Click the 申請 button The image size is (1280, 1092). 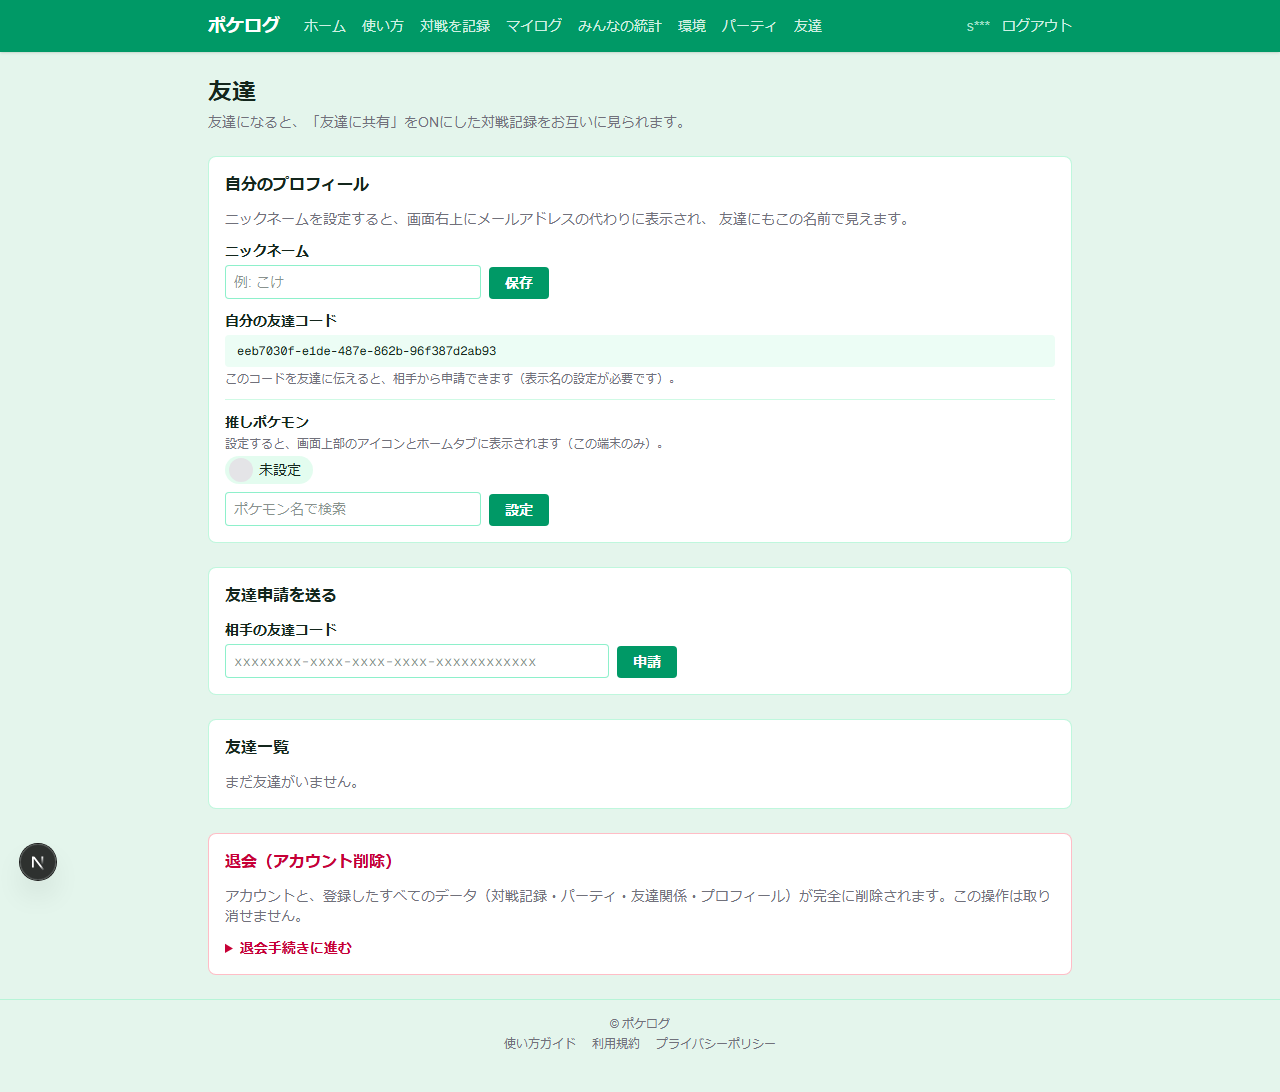point(647,662)
